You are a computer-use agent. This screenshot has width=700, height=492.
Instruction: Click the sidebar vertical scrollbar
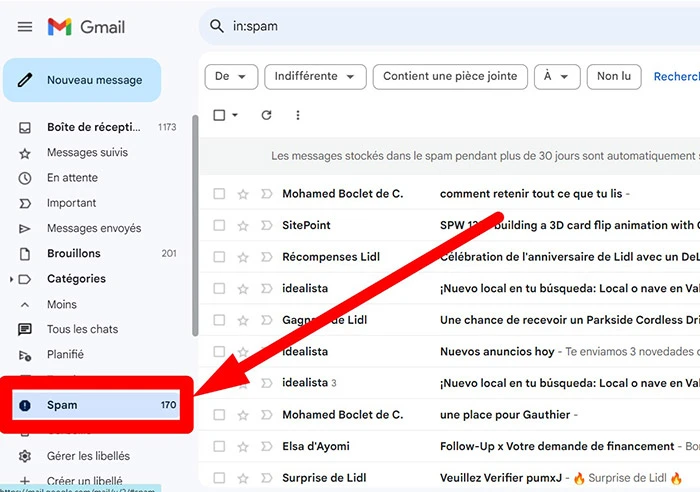[195, 225]
